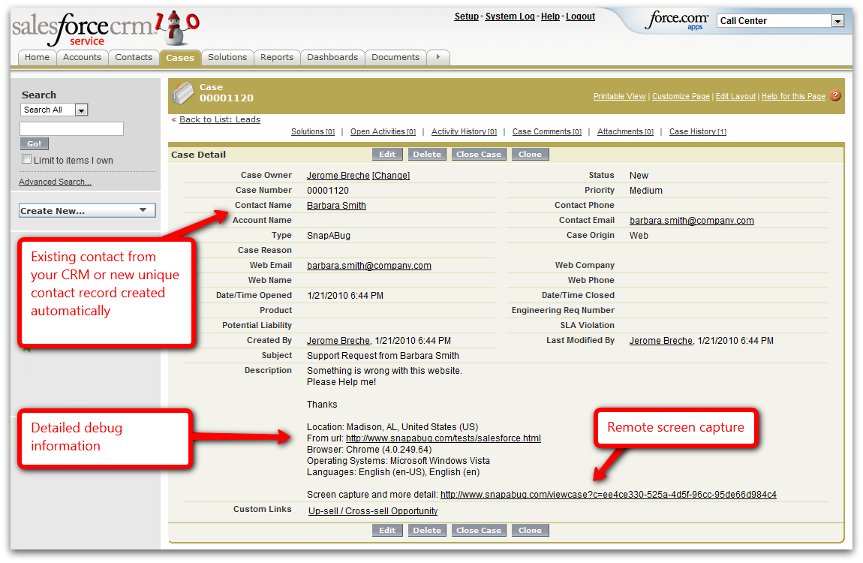Screen dimensions: 863x563
Task: Click the bottom Delete button
Action: 427,531
